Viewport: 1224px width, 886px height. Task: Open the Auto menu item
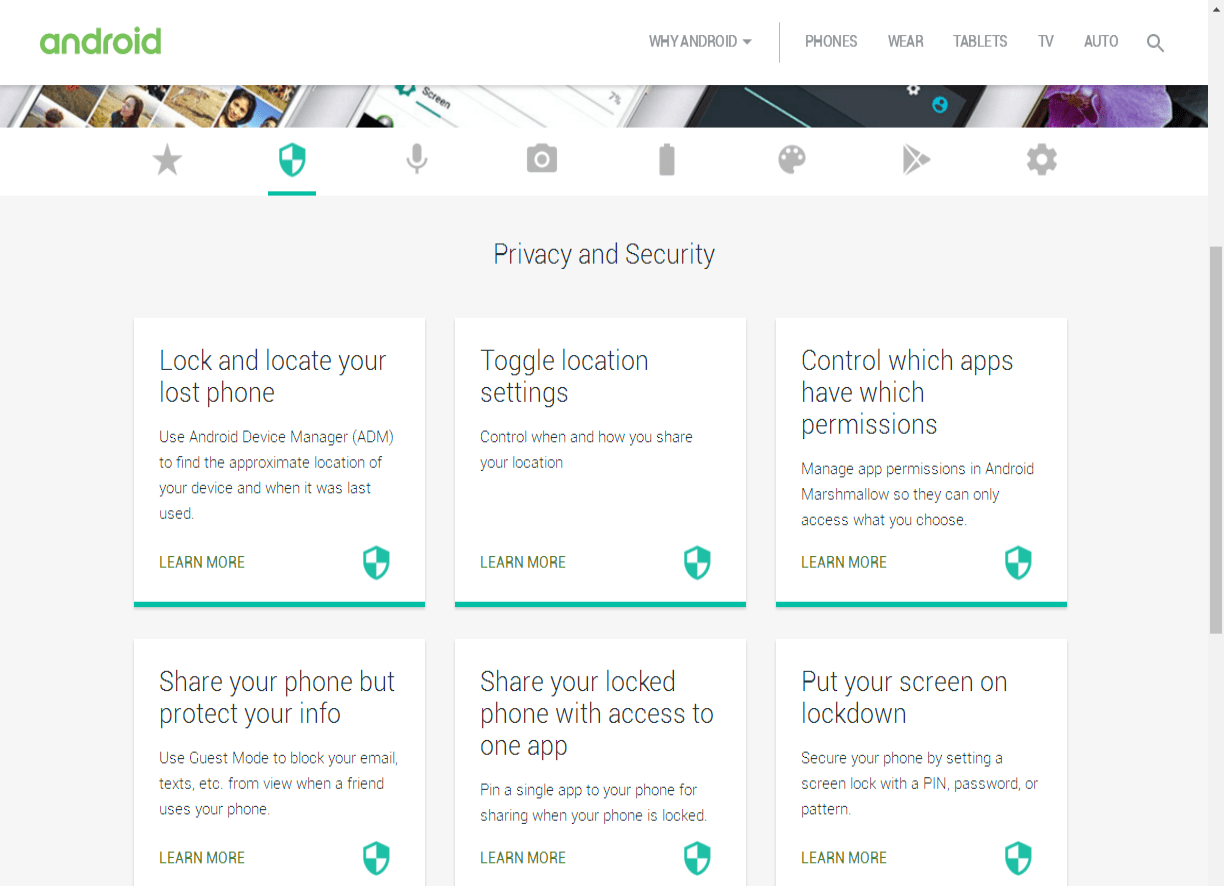coord(1101,42)
